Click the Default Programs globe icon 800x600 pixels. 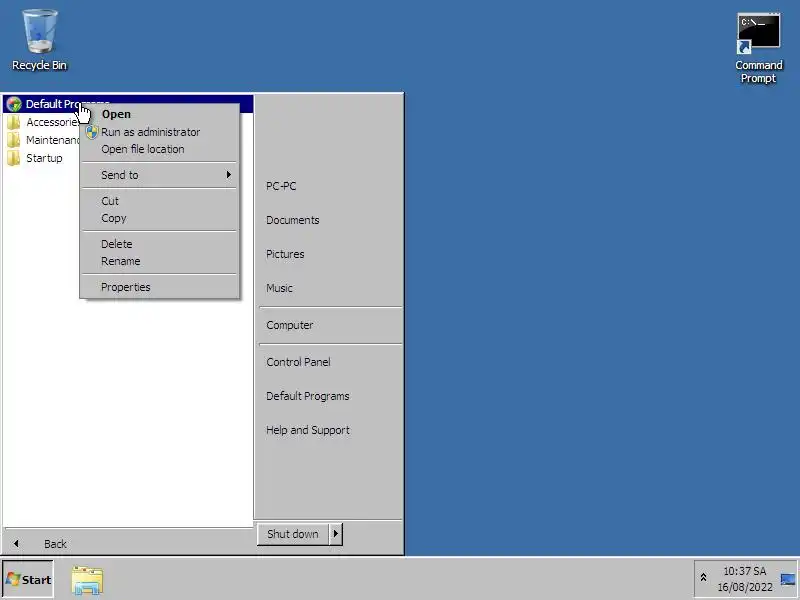pos(14,104)
